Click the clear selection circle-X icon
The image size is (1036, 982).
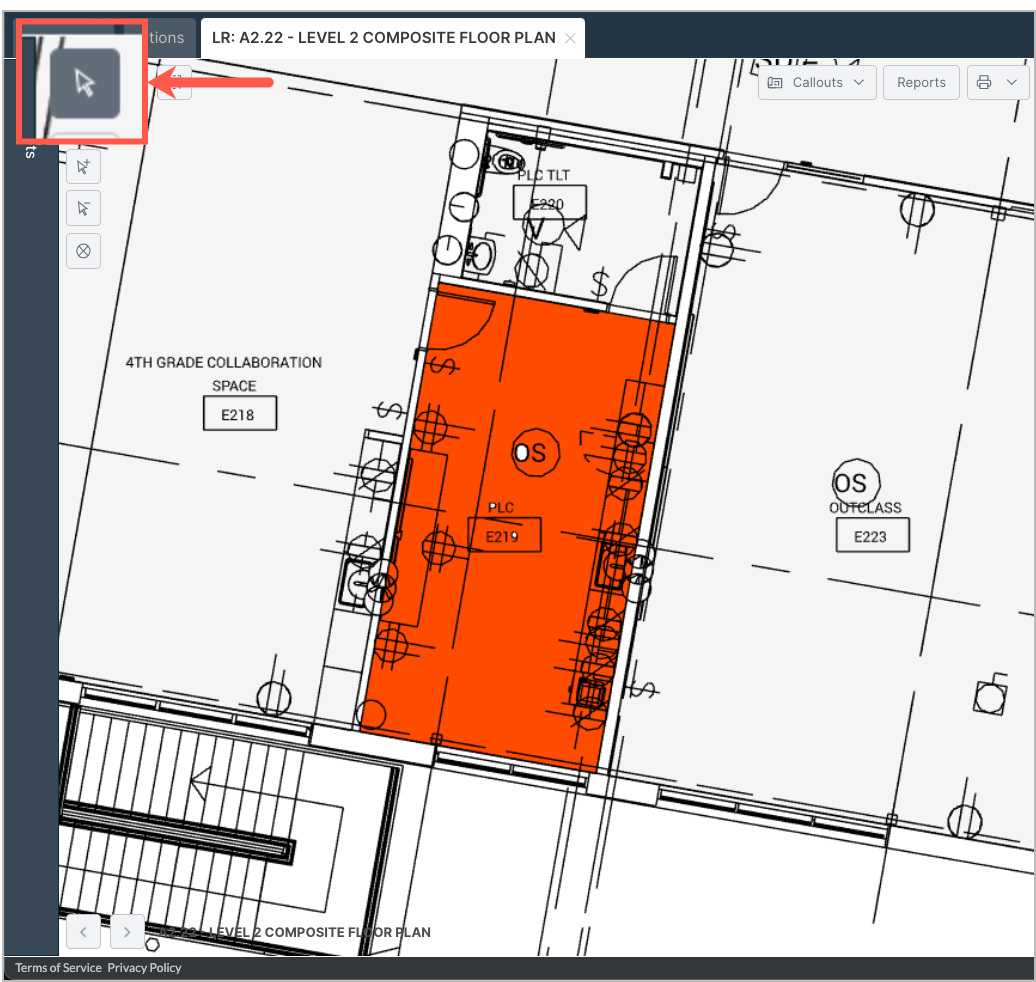pos(84,251)
